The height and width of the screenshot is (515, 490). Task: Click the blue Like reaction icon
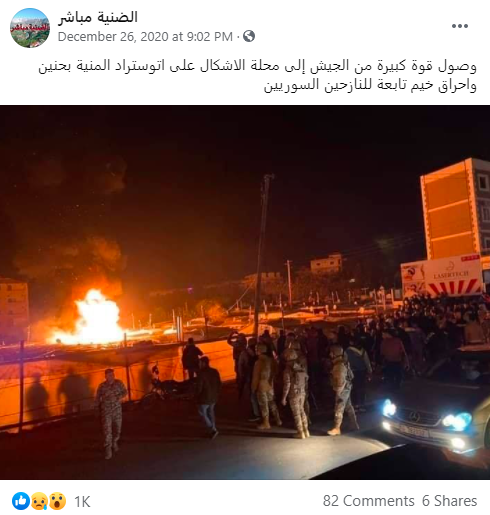pos(21,501)
